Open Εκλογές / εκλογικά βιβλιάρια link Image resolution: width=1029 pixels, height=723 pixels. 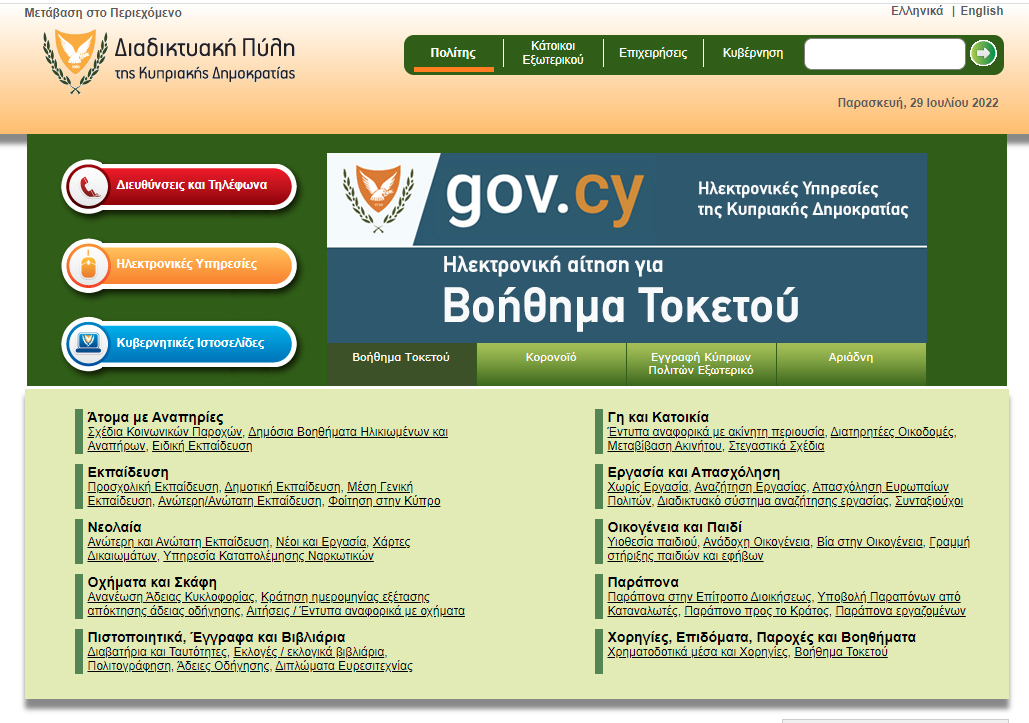coord(309,652)
